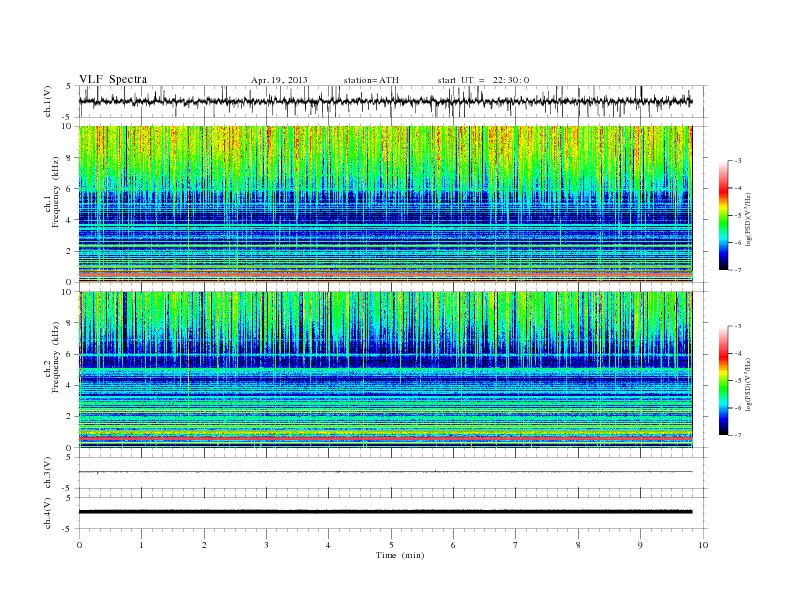Click the "0" time axis tick label
The width and height of the screenshot is (792, 612).
[79, 545]
